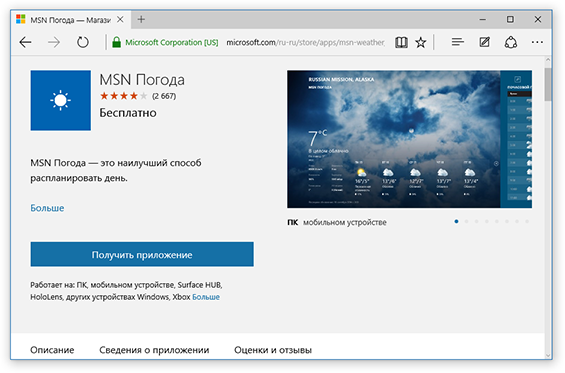Viewport: 565px width, 373px height.
Task: Select мобильном устройстве screenshot filter
Action: (344, 222)
